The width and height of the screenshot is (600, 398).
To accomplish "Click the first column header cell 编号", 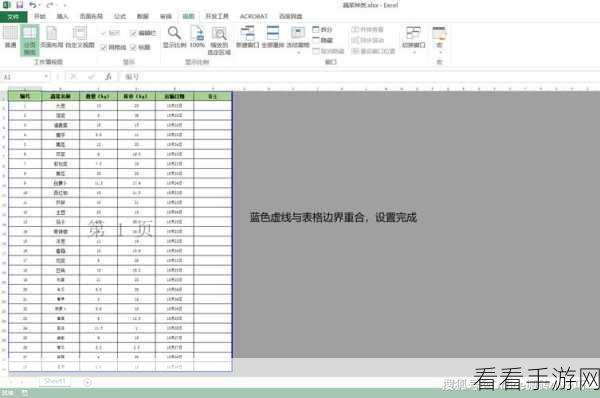I will pos(25,96).
